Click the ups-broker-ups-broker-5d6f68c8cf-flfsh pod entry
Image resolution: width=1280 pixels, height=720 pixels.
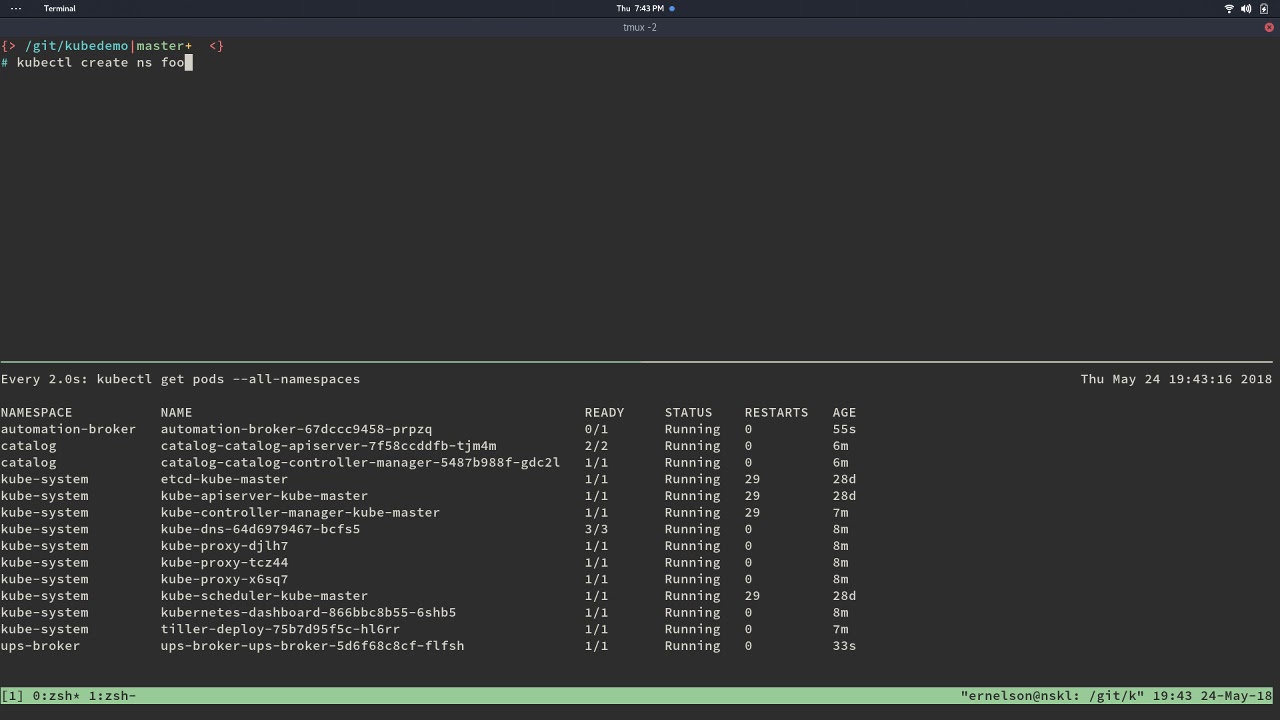pos(312,646)
